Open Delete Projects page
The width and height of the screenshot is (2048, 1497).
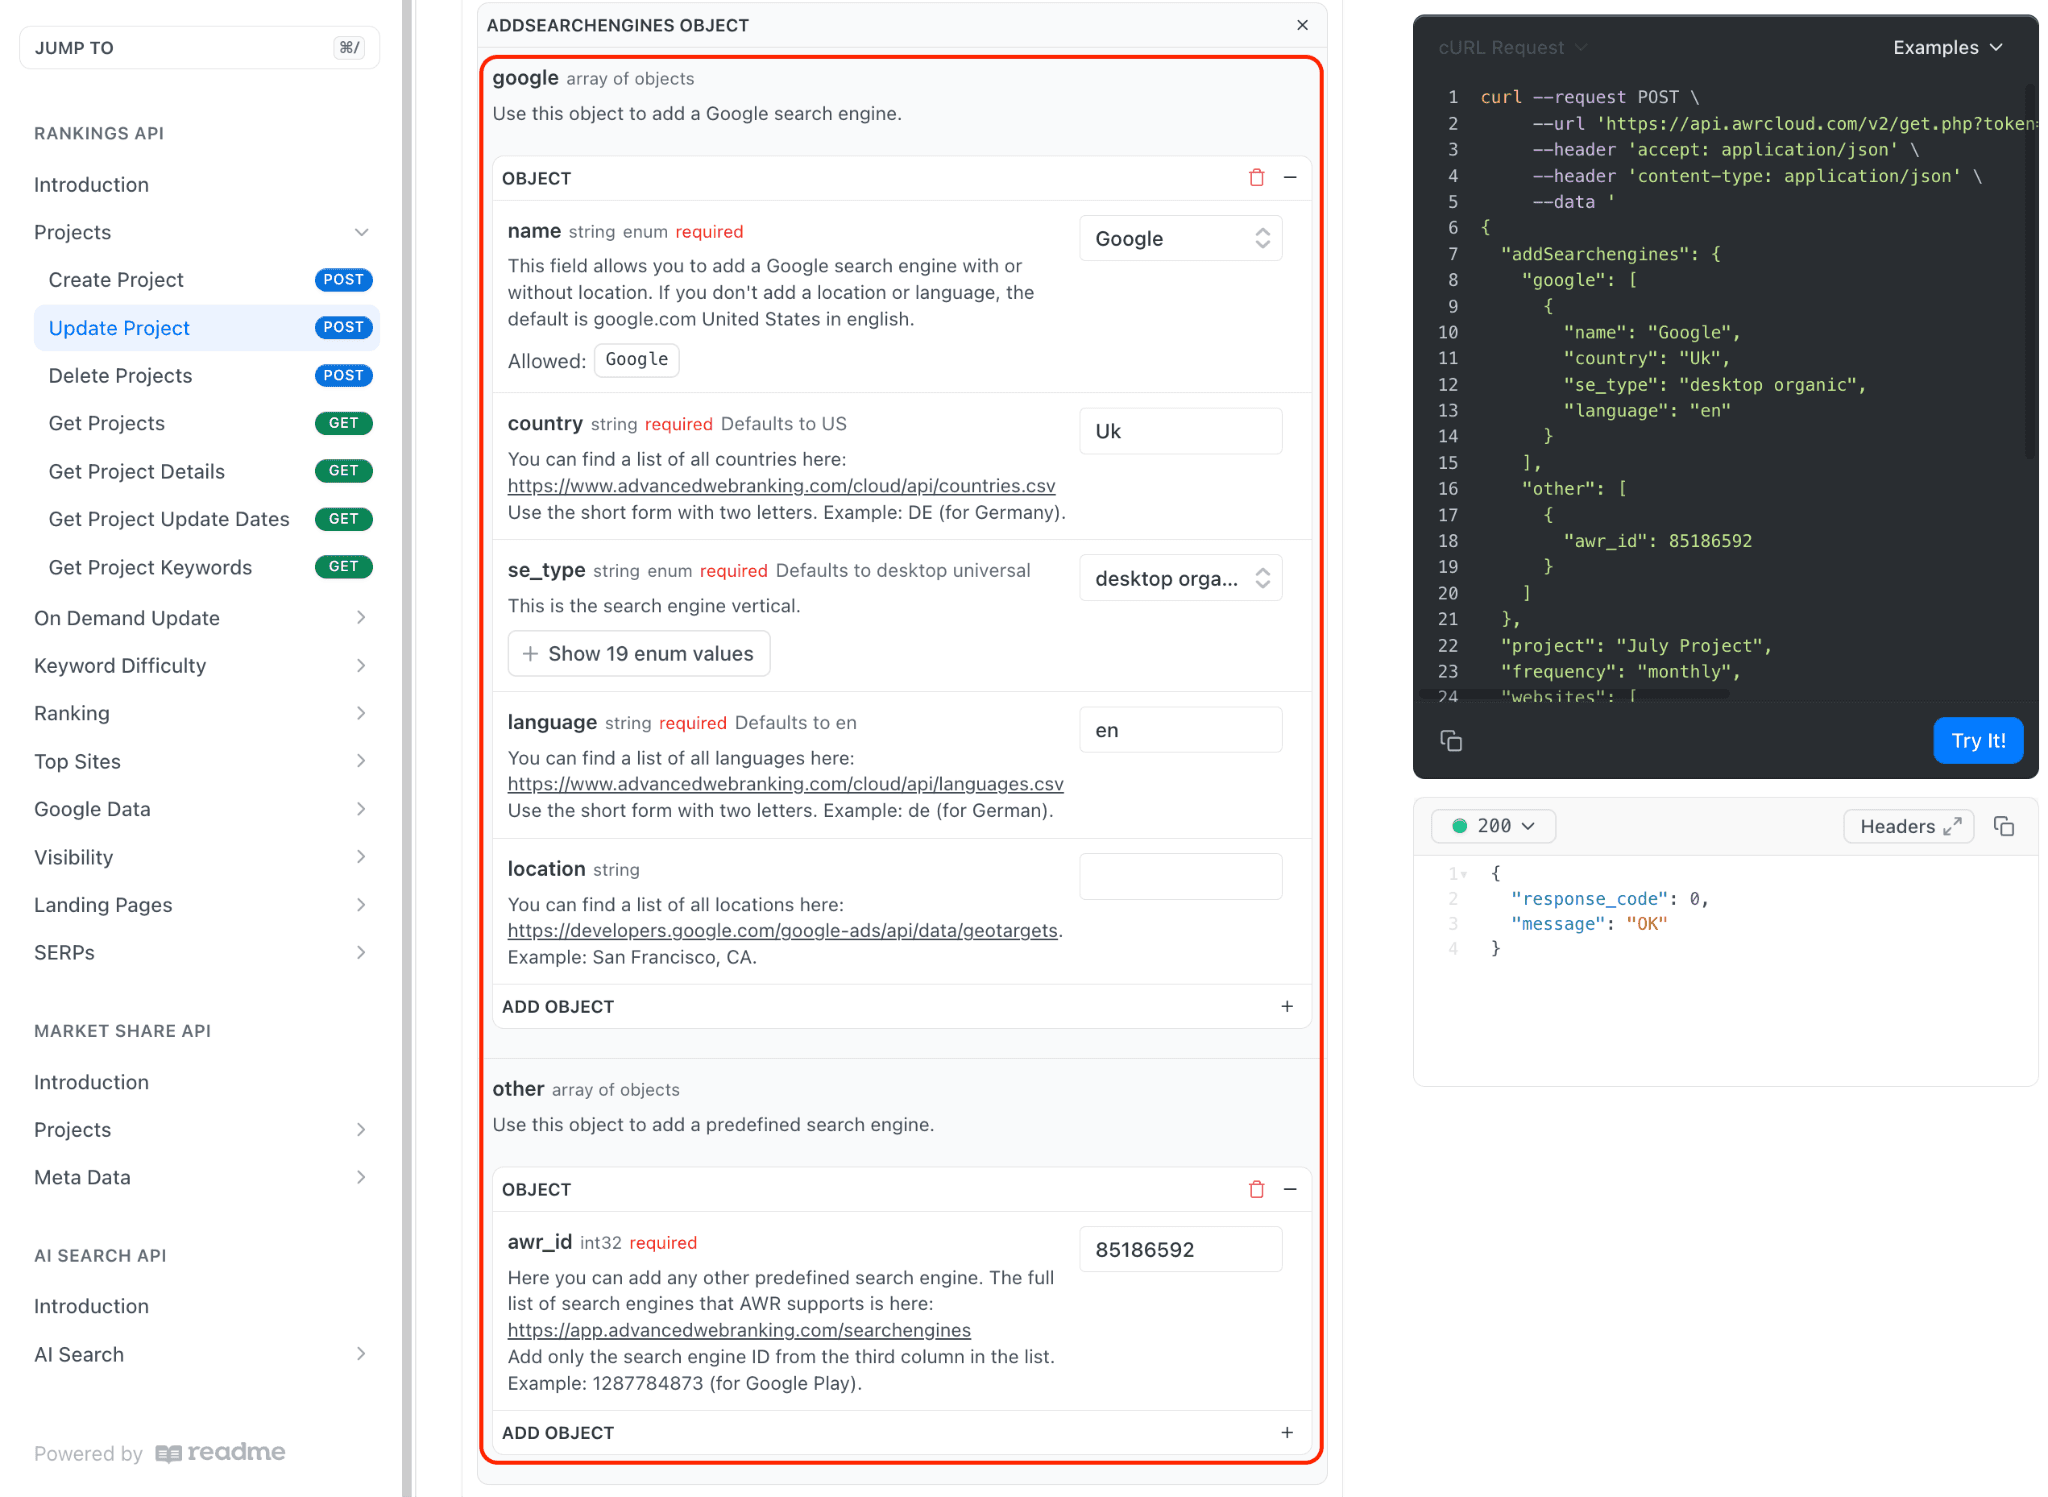click(x=207, y=376)
